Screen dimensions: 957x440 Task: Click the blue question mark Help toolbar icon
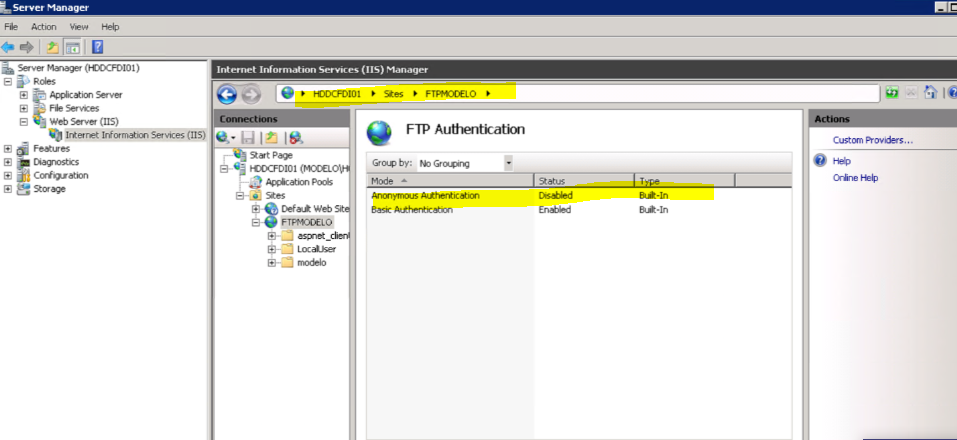click(97, 47)
